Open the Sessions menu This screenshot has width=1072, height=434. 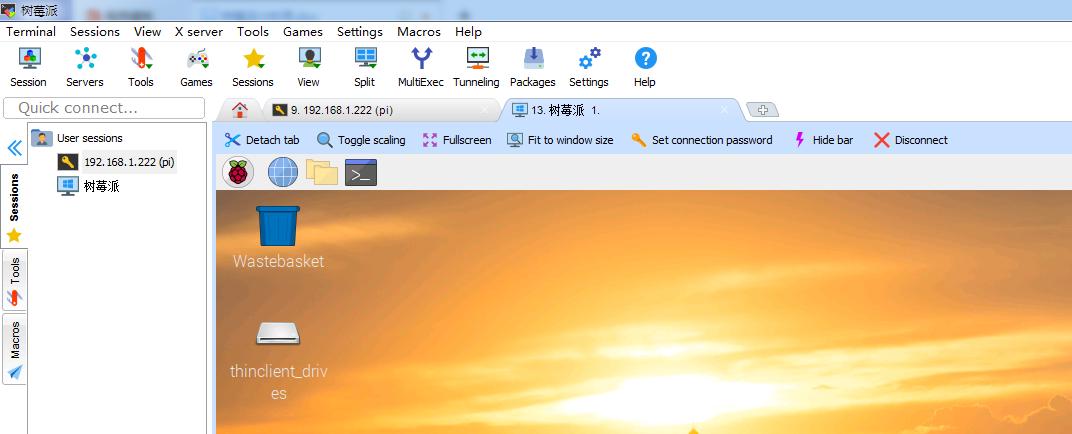click(94, 31)
